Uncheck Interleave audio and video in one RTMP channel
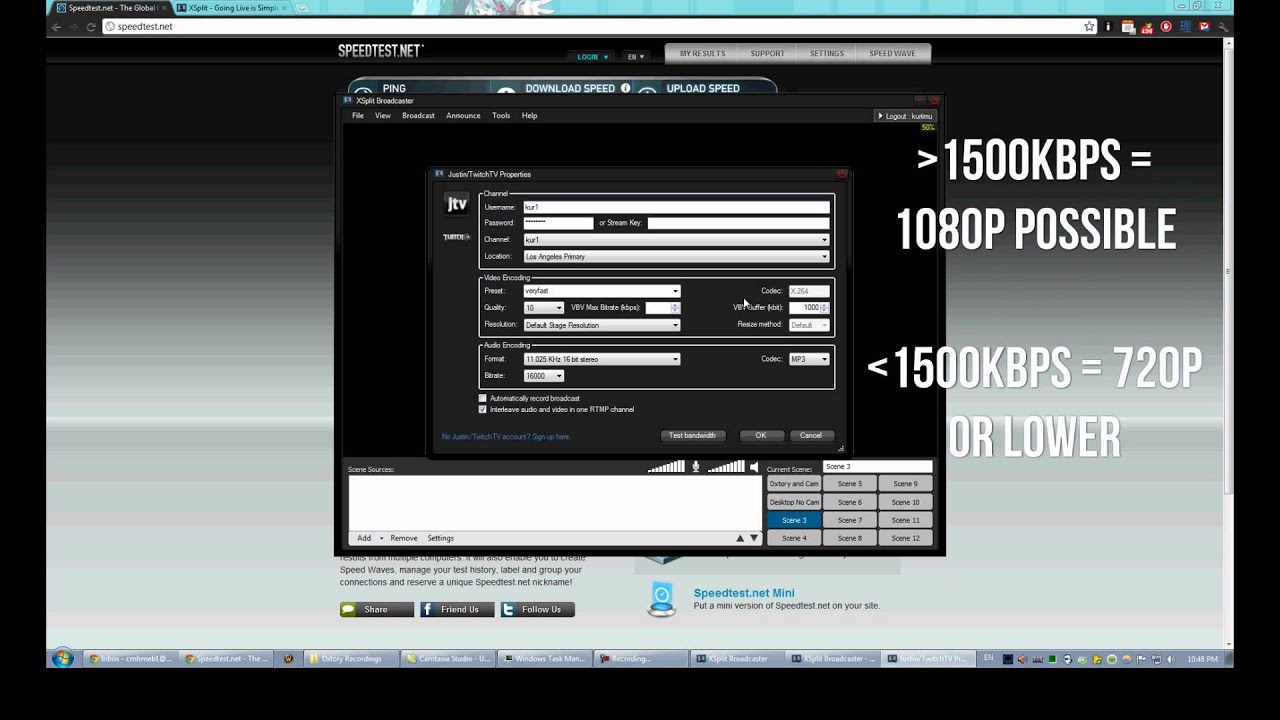 click(x=483, y=409)
